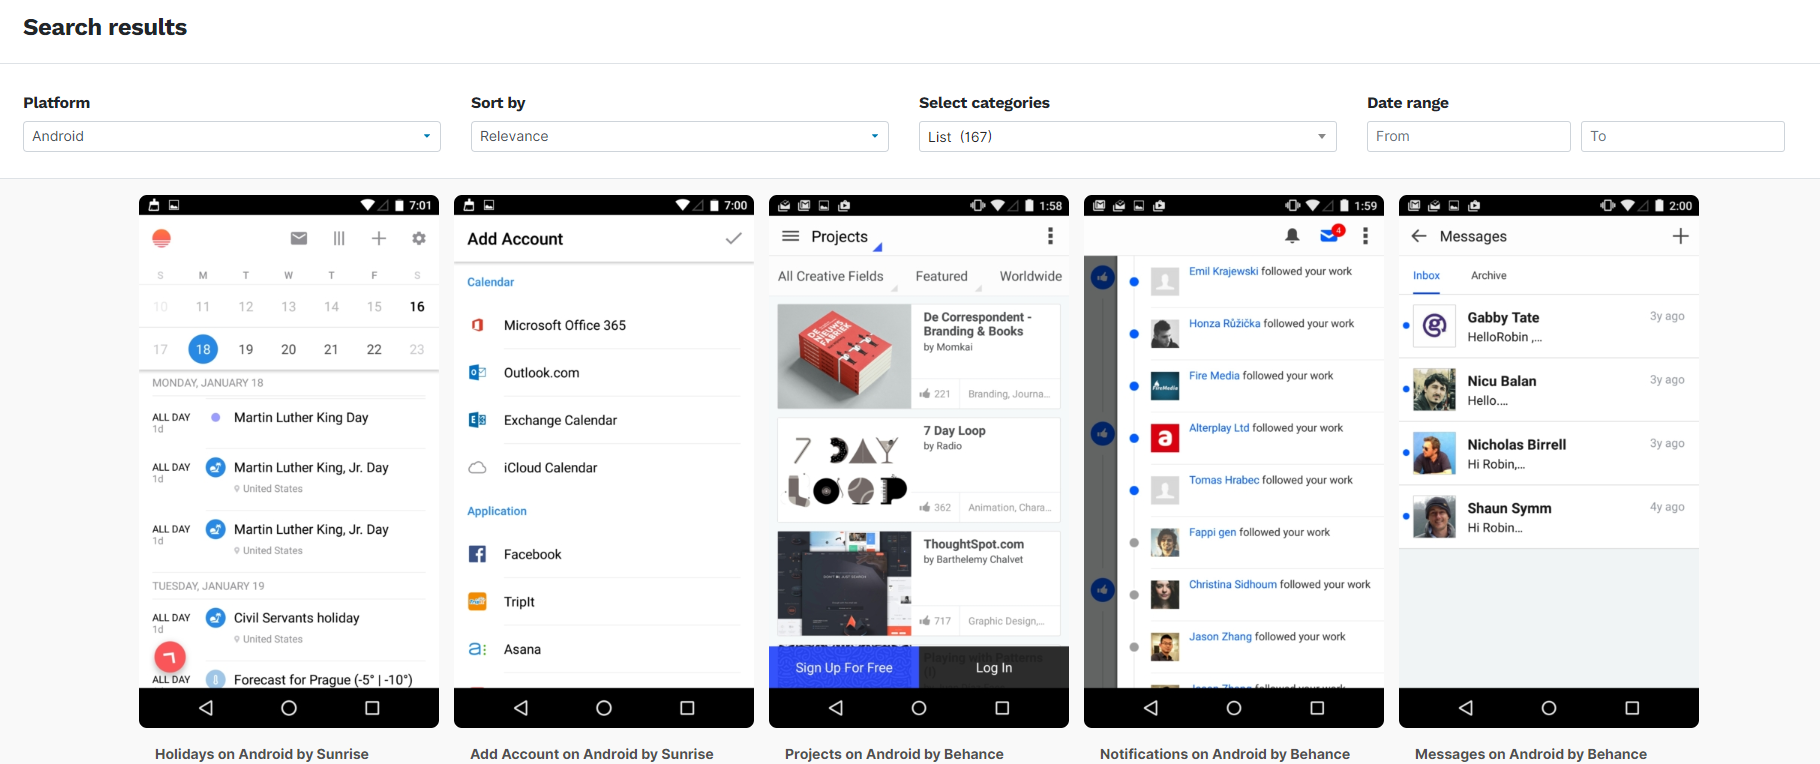This screenshot has width=1820, height=764.
Task: Click the three-bar view icon in Sunrise
Action: (x=339, y=238)
